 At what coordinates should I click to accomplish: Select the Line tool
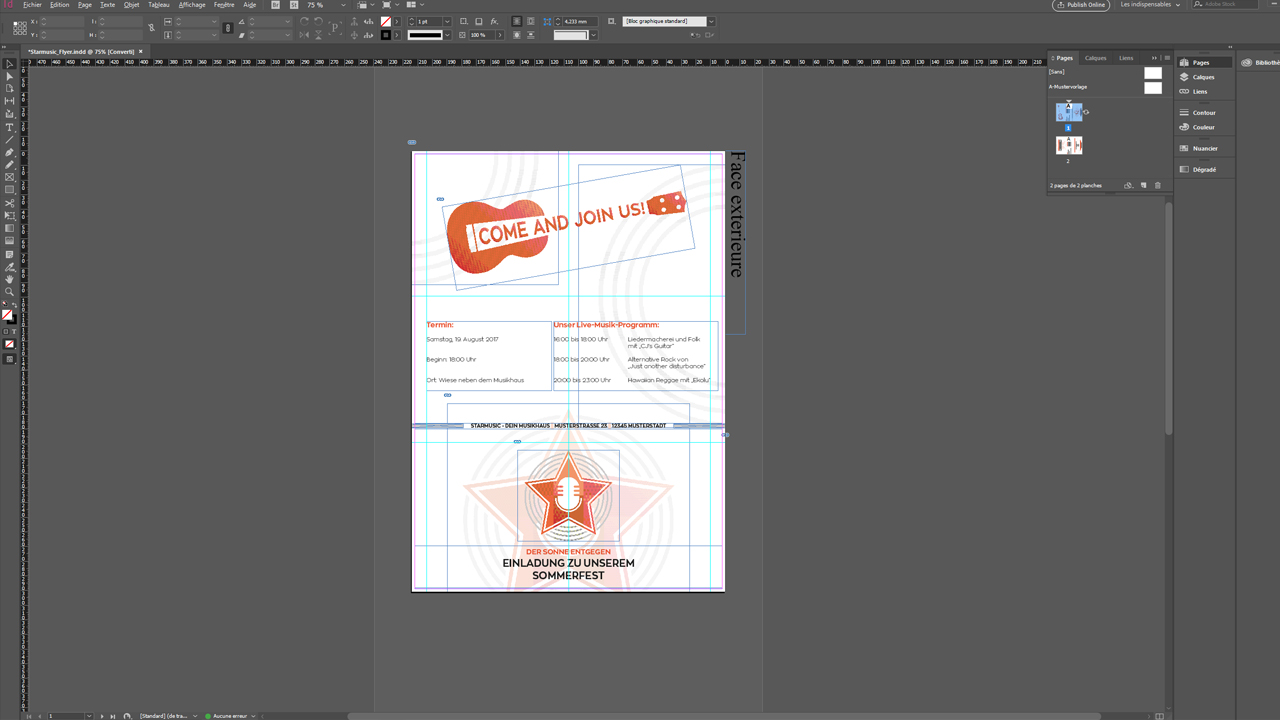10,140
